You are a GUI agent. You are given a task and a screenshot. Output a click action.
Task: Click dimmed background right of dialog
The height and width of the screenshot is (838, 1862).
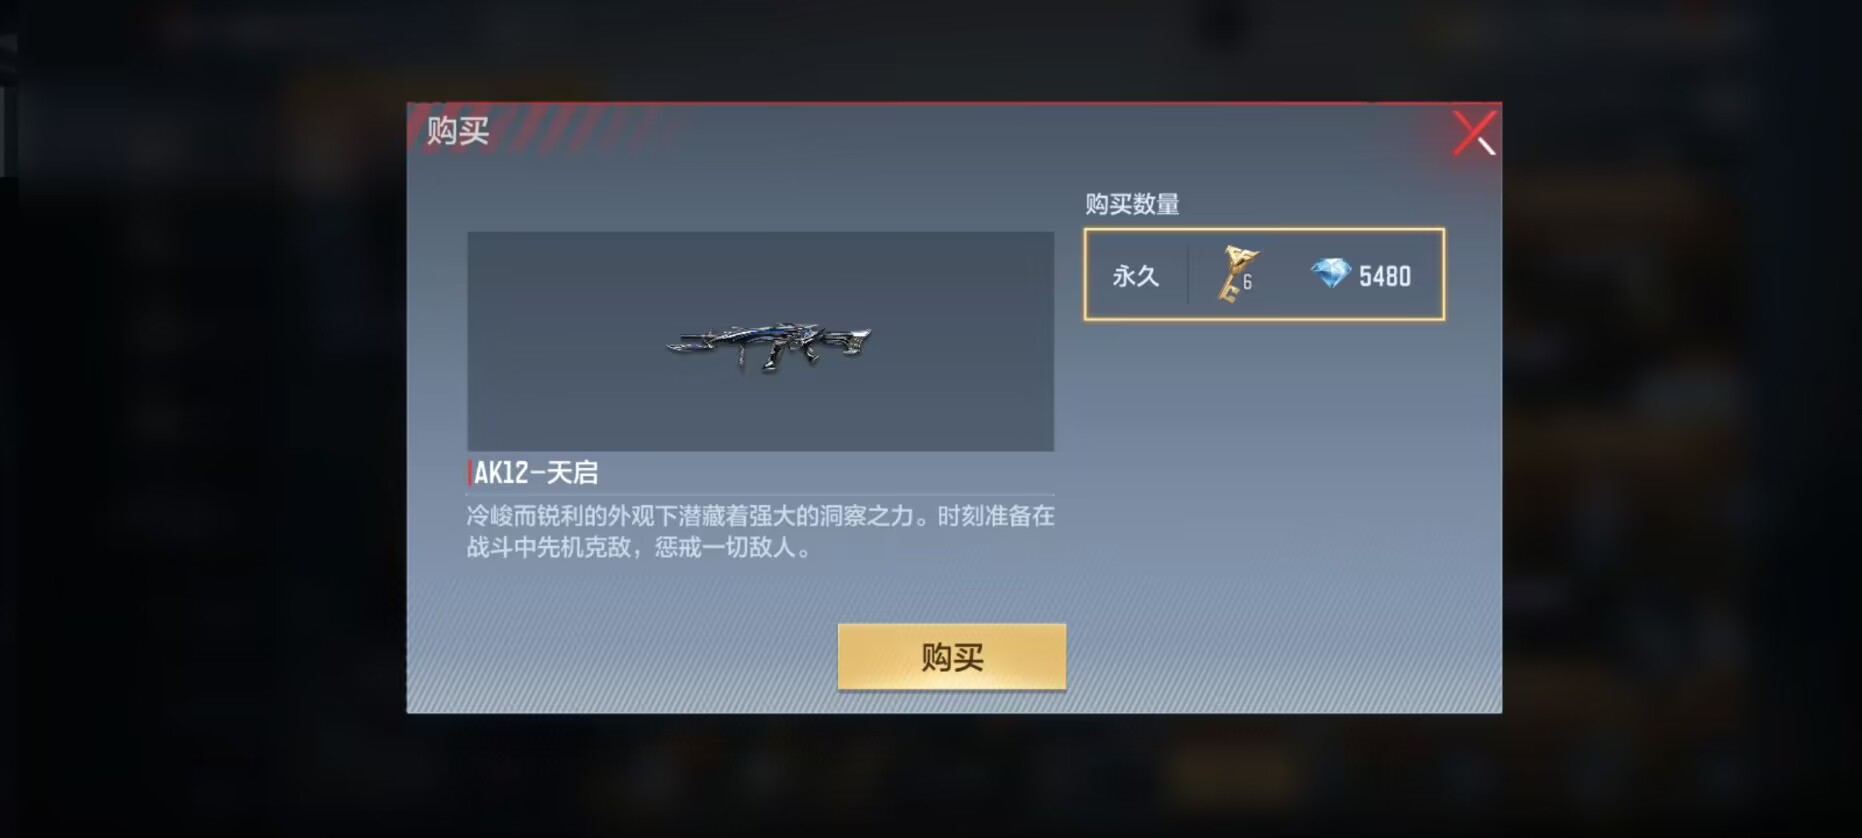(x=1680, y=420)
